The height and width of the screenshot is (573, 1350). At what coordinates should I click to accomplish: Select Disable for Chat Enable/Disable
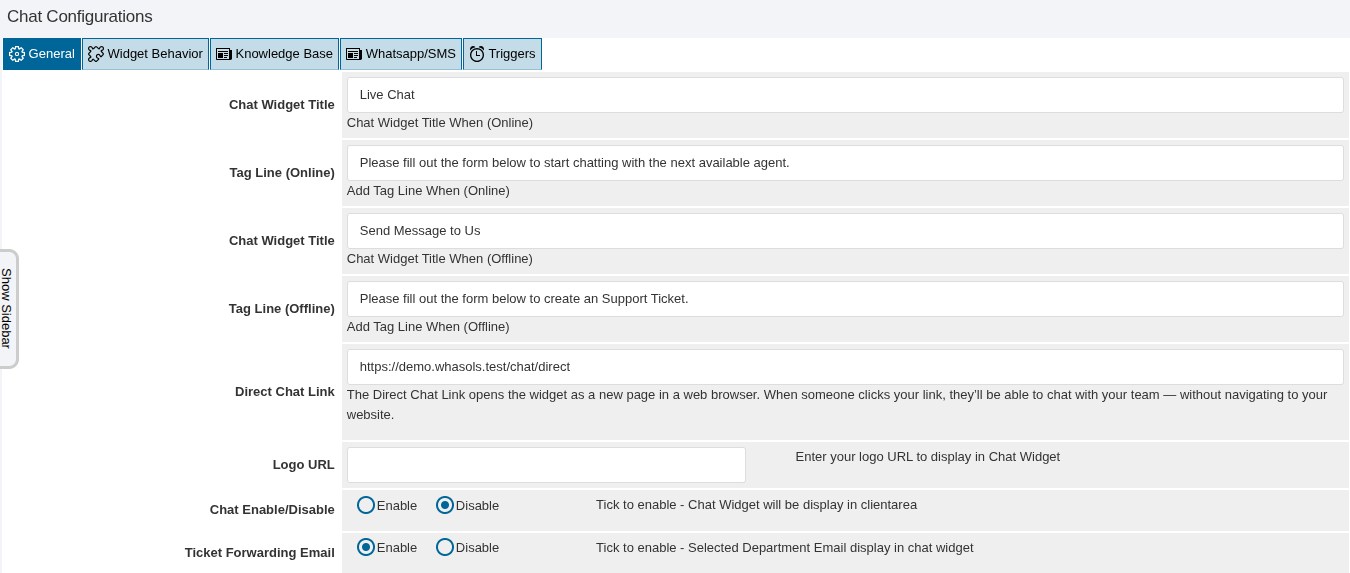point(445,505)
